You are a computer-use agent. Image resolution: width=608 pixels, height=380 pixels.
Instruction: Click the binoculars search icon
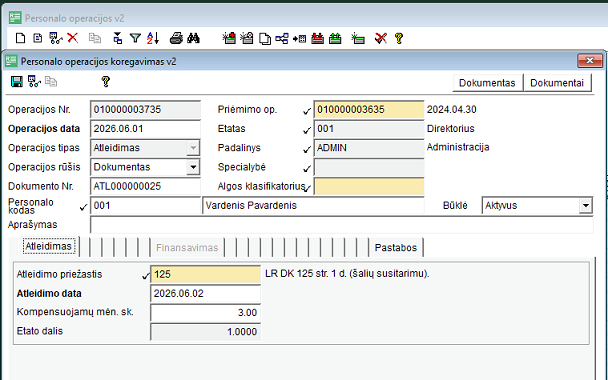pos(193,38)
